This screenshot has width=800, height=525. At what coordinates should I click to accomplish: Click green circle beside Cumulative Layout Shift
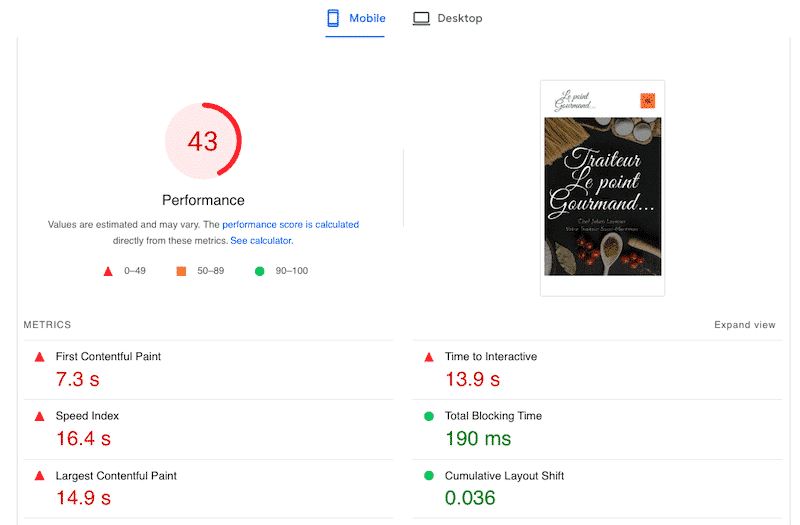point(429,476)
